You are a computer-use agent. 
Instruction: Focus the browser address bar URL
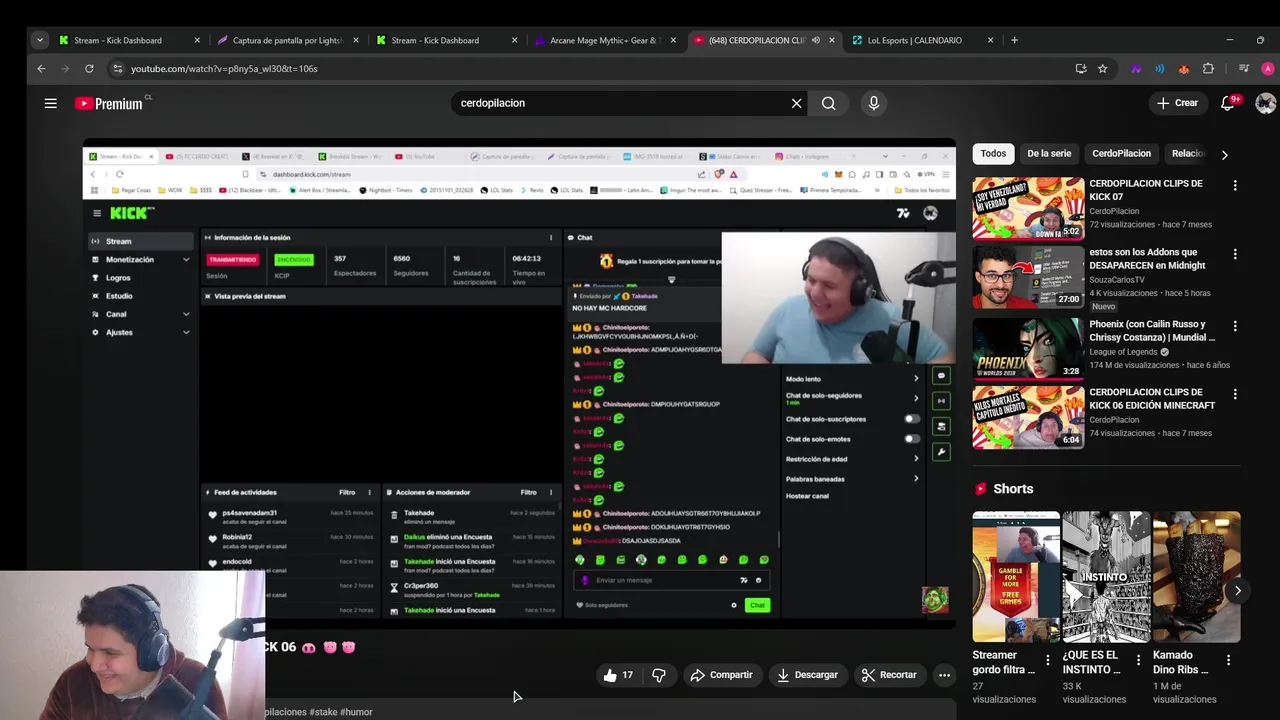(600, 69)
